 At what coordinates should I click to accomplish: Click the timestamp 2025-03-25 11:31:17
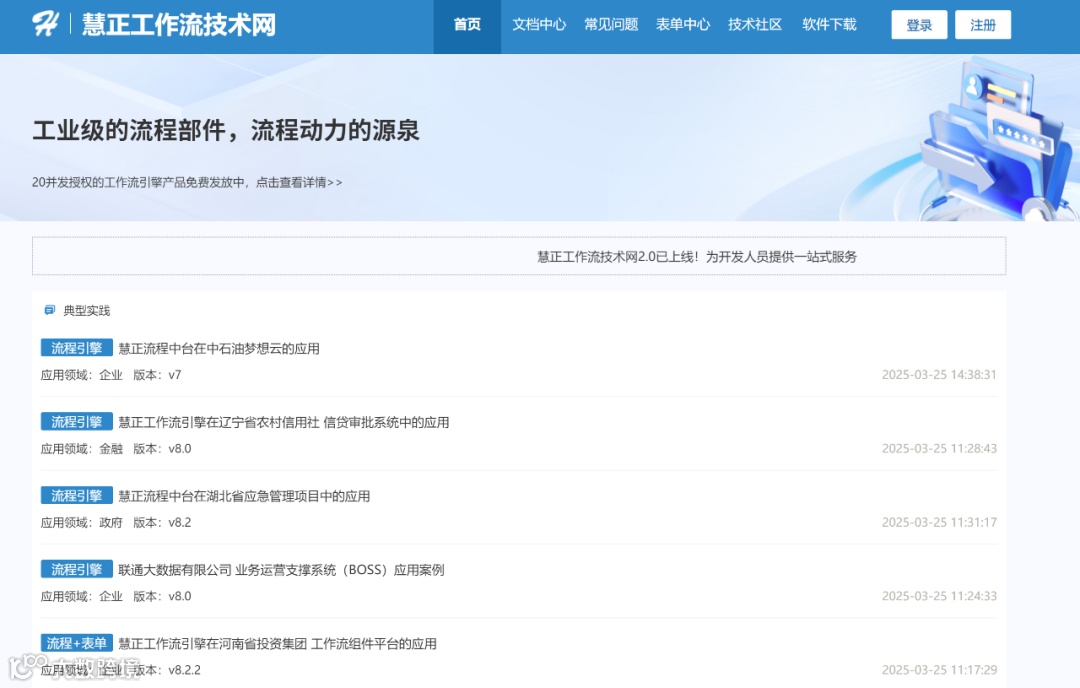pos(939,522)
